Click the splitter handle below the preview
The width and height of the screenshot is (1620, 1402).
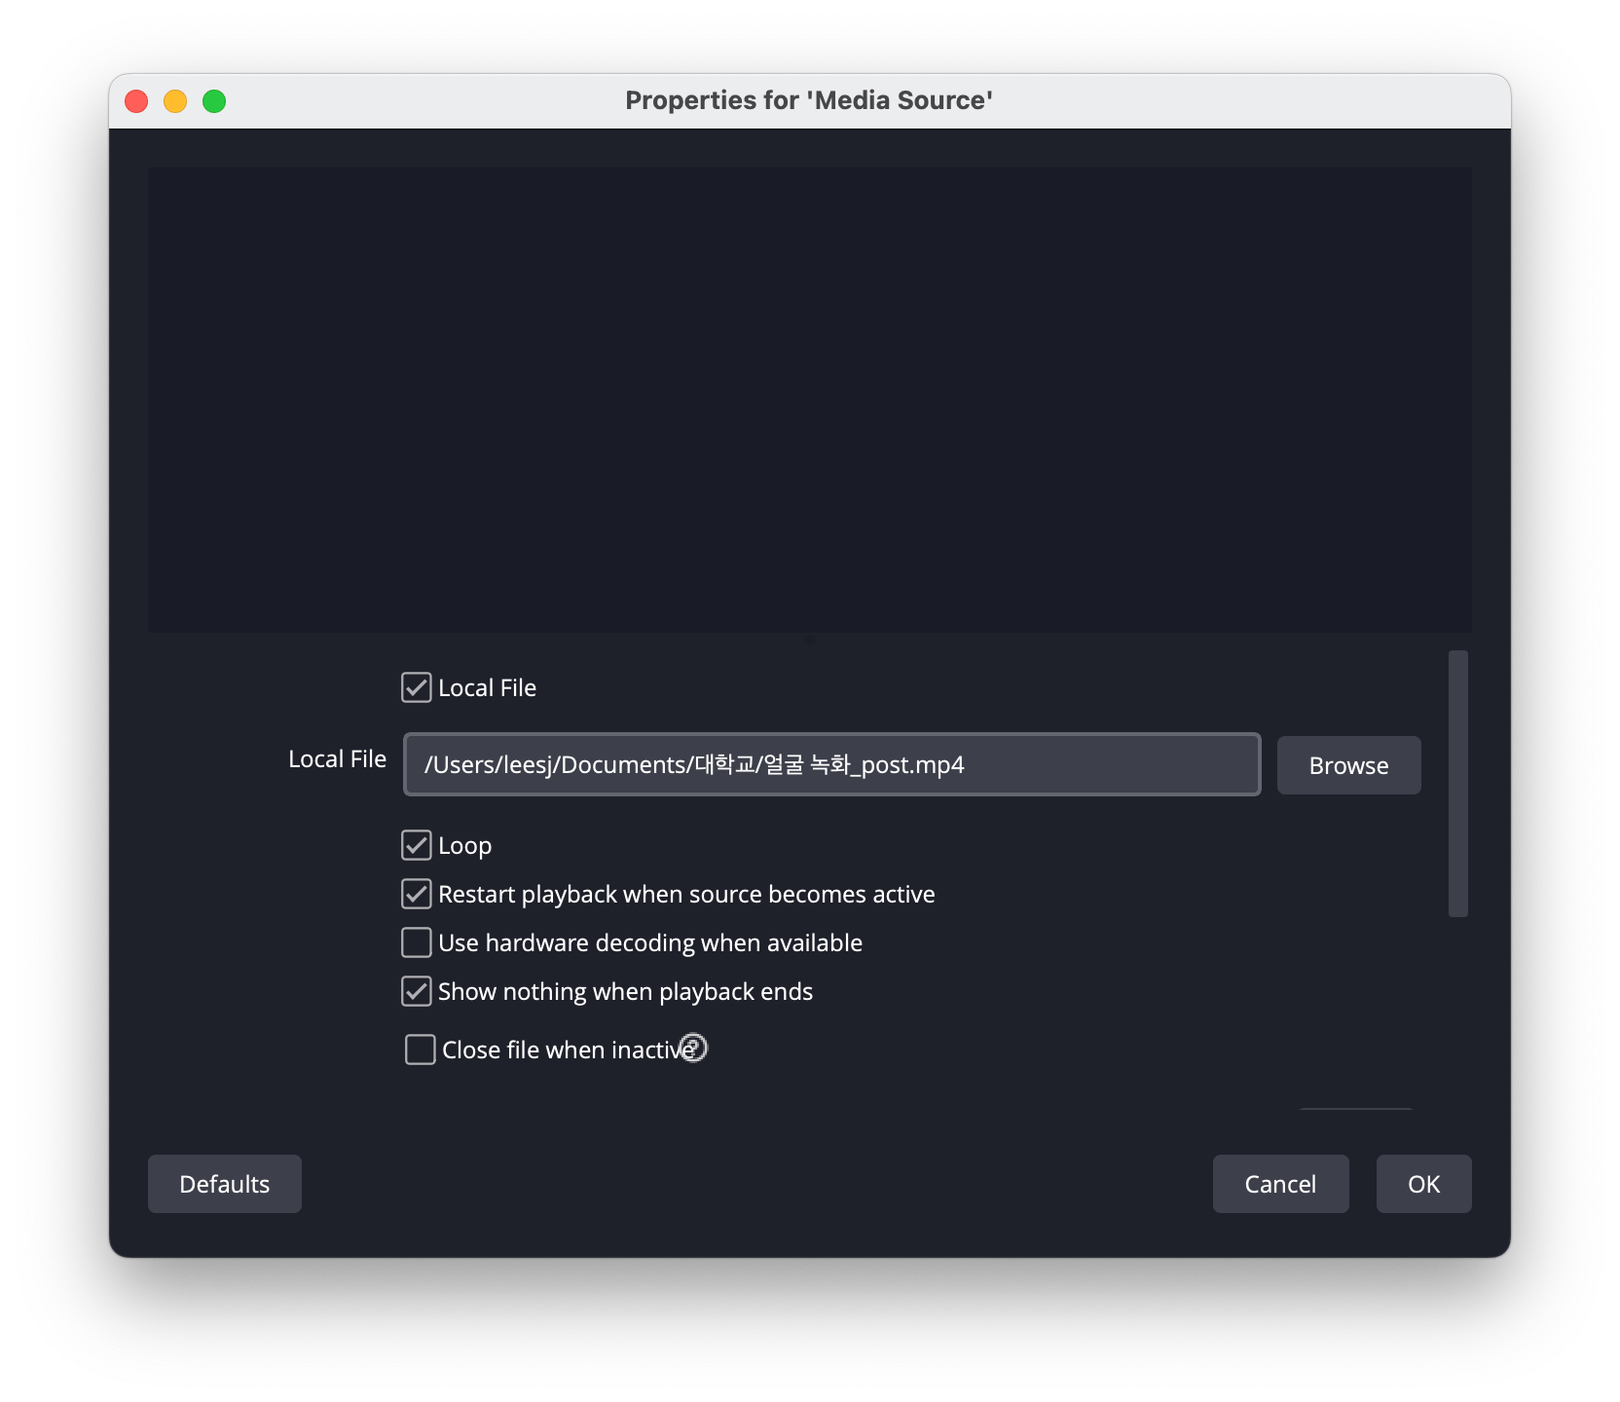809,640
